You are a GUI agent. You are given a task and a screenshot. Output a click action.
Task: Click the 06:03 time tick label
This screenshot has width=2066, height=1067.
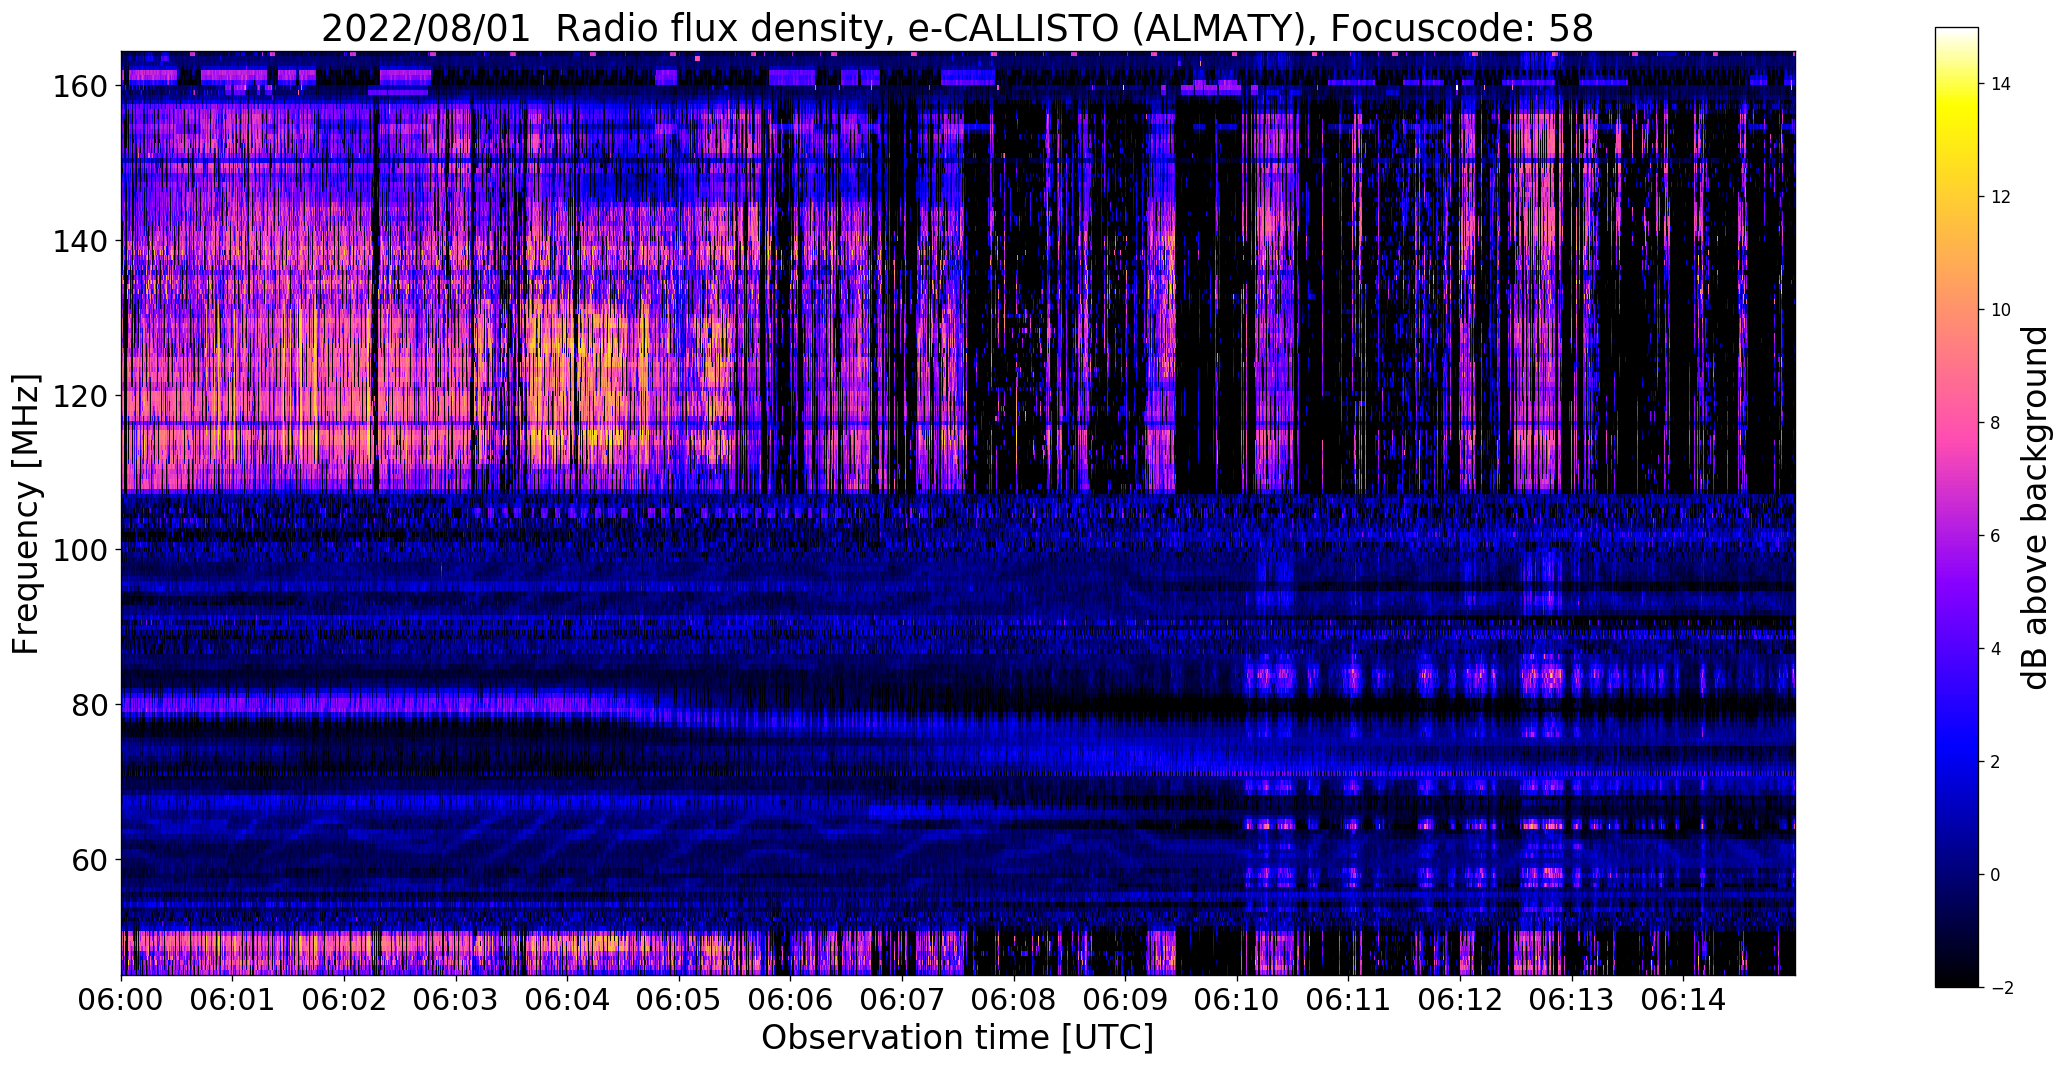click(456, 999)
